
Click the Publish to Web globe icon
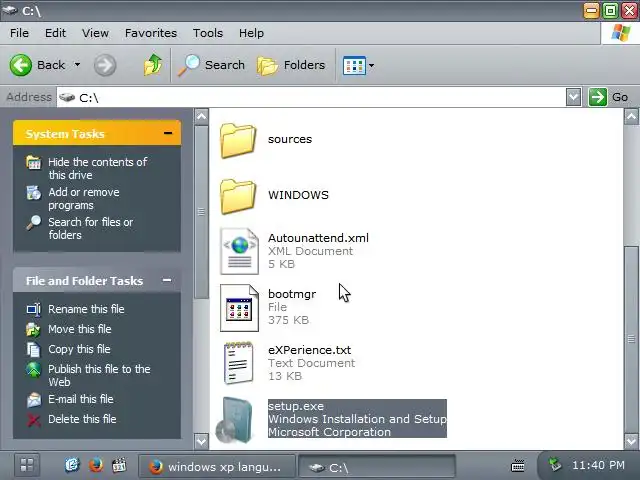tap(34, 369)
